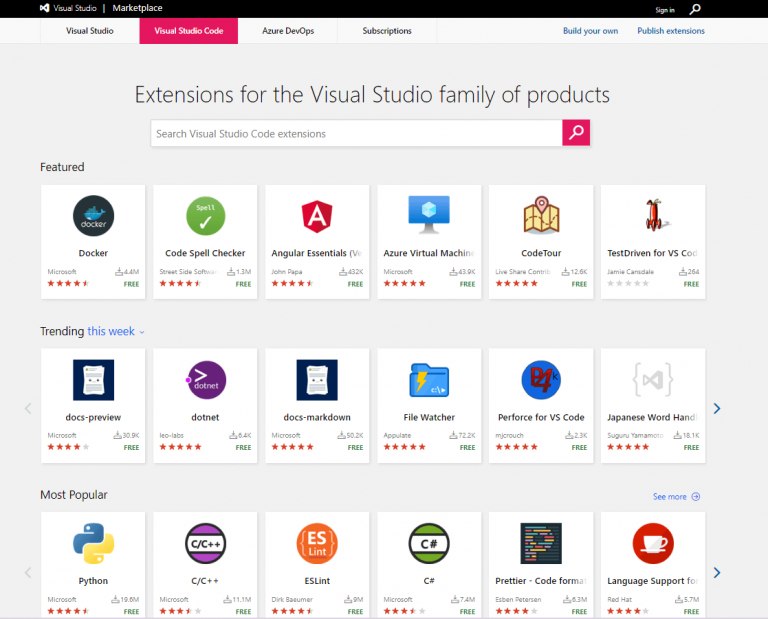768x619 pixels.
Task: Click the Red Hat publisher name
Action: coord(620,599)
